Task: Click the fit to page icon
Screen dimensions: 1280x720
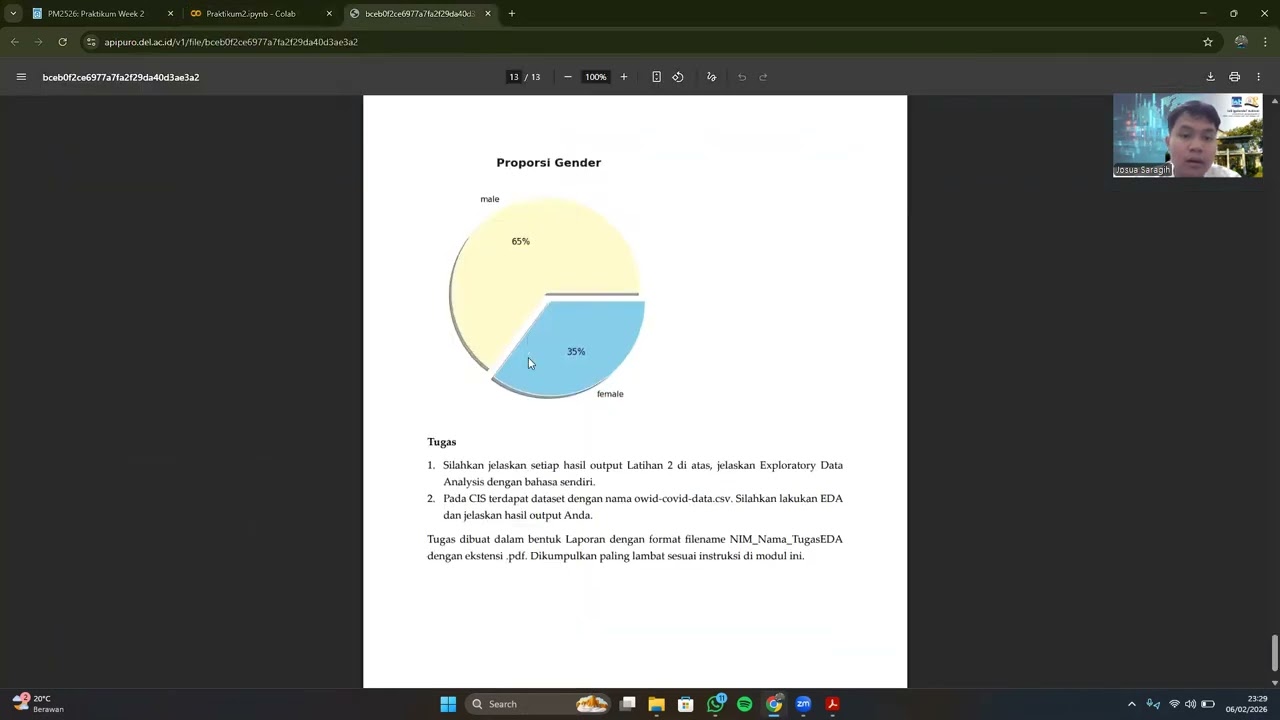Action: tap(656, 77)
